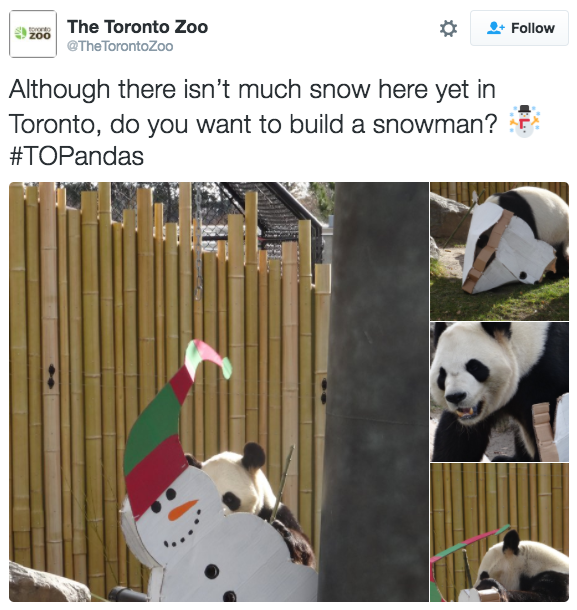
Task: Open the @TheTorontoZoo handle link
Action: 120,46
